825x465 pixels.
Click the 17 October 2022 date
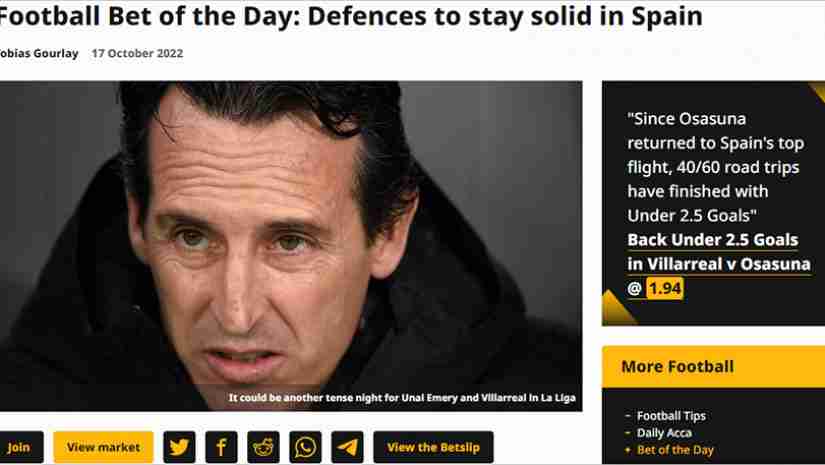[x=137, y=53]
